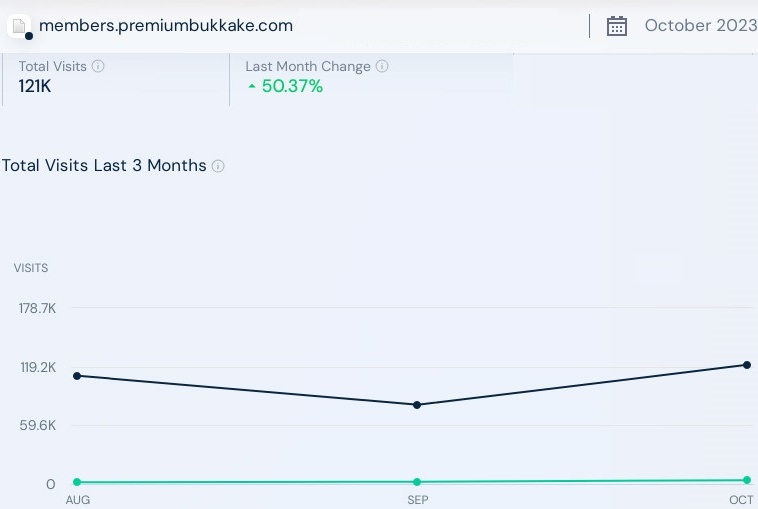Viewport: 758px width, 509px height.
Task: Click the 121K Total Visits value
Action: point(37,87)
